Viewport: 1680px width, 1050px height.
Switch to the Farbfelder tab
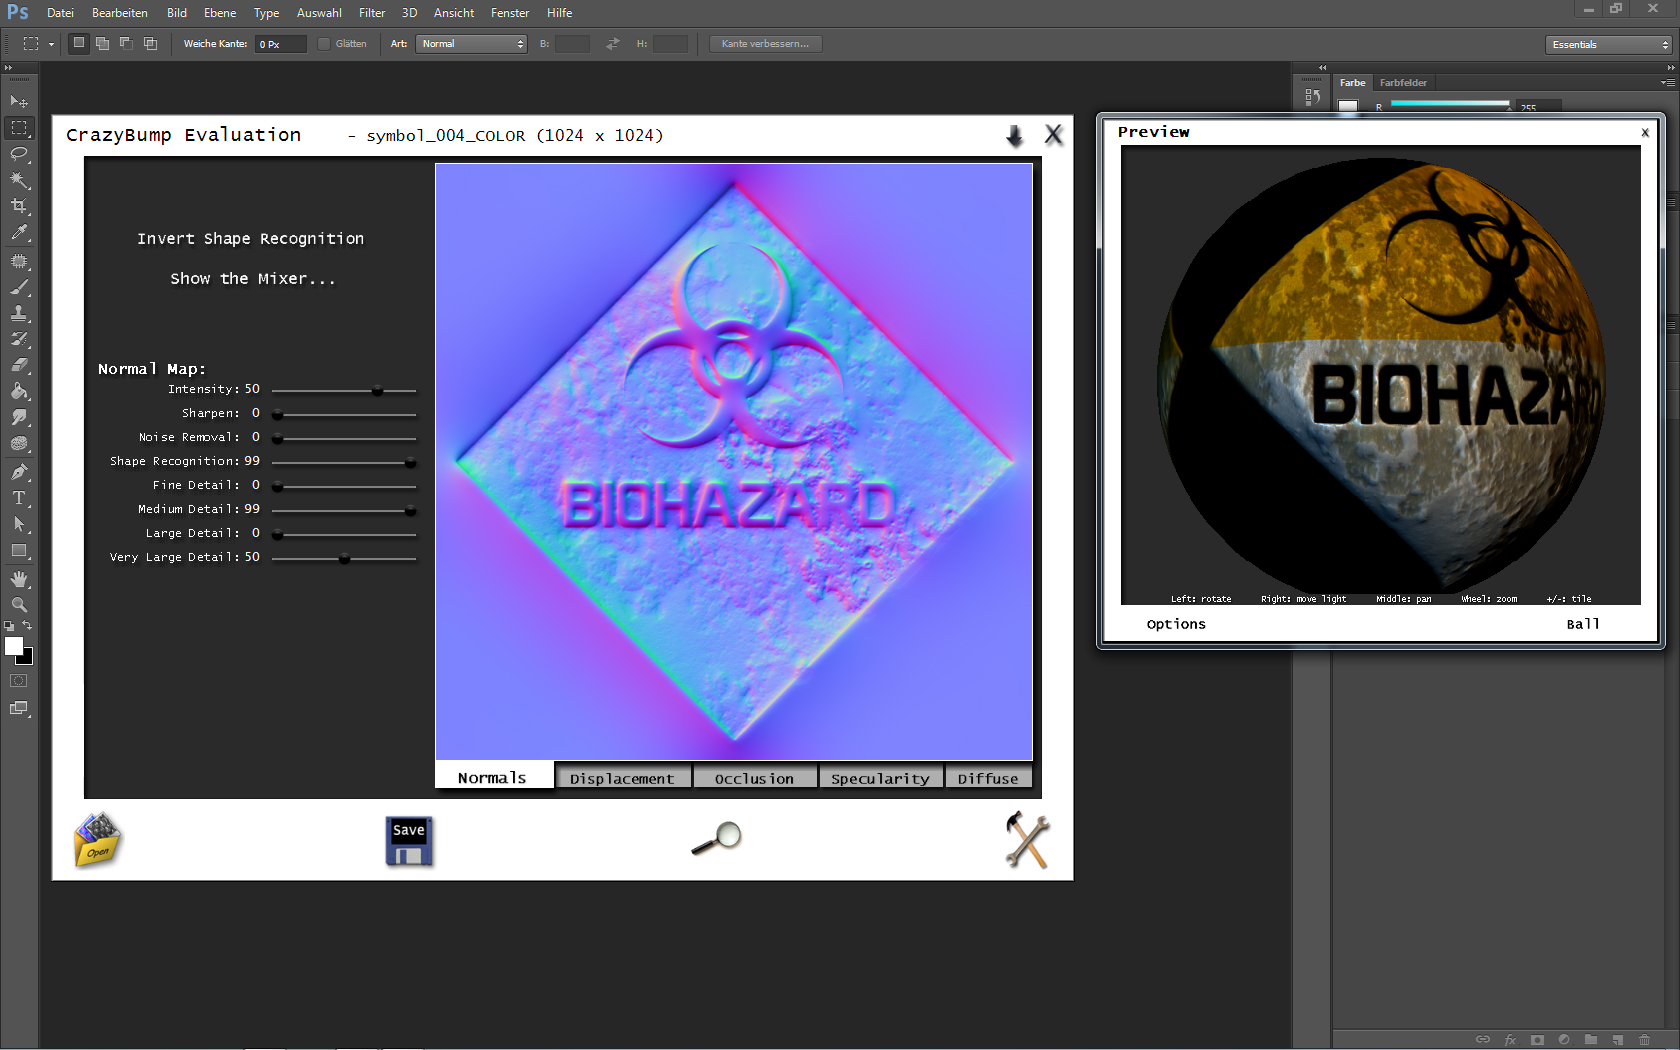(x=1403, y=83)
